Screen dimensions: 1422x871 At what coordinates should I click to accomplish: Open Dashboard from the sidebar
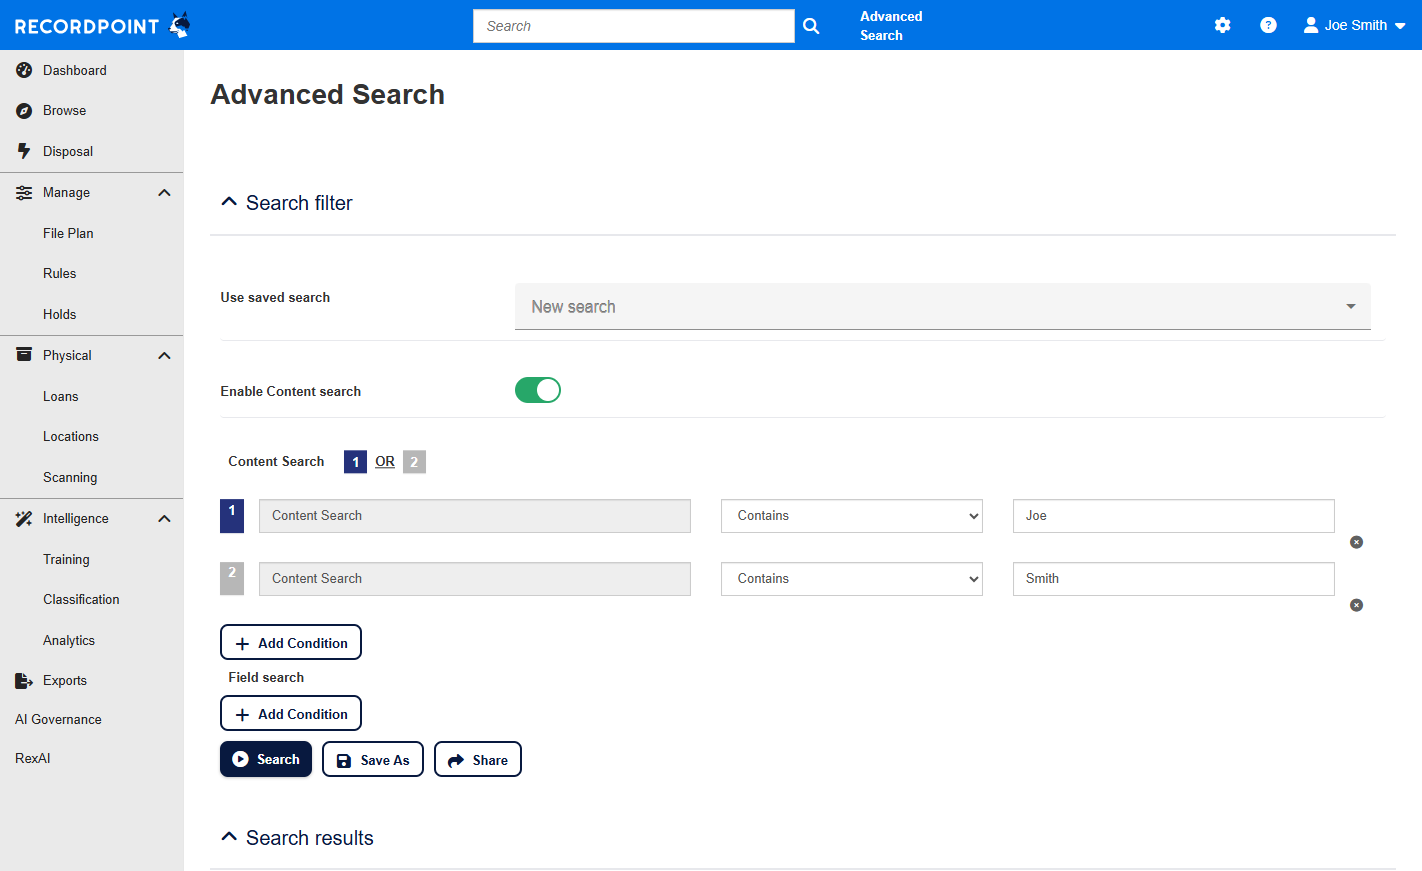[75, 70]
